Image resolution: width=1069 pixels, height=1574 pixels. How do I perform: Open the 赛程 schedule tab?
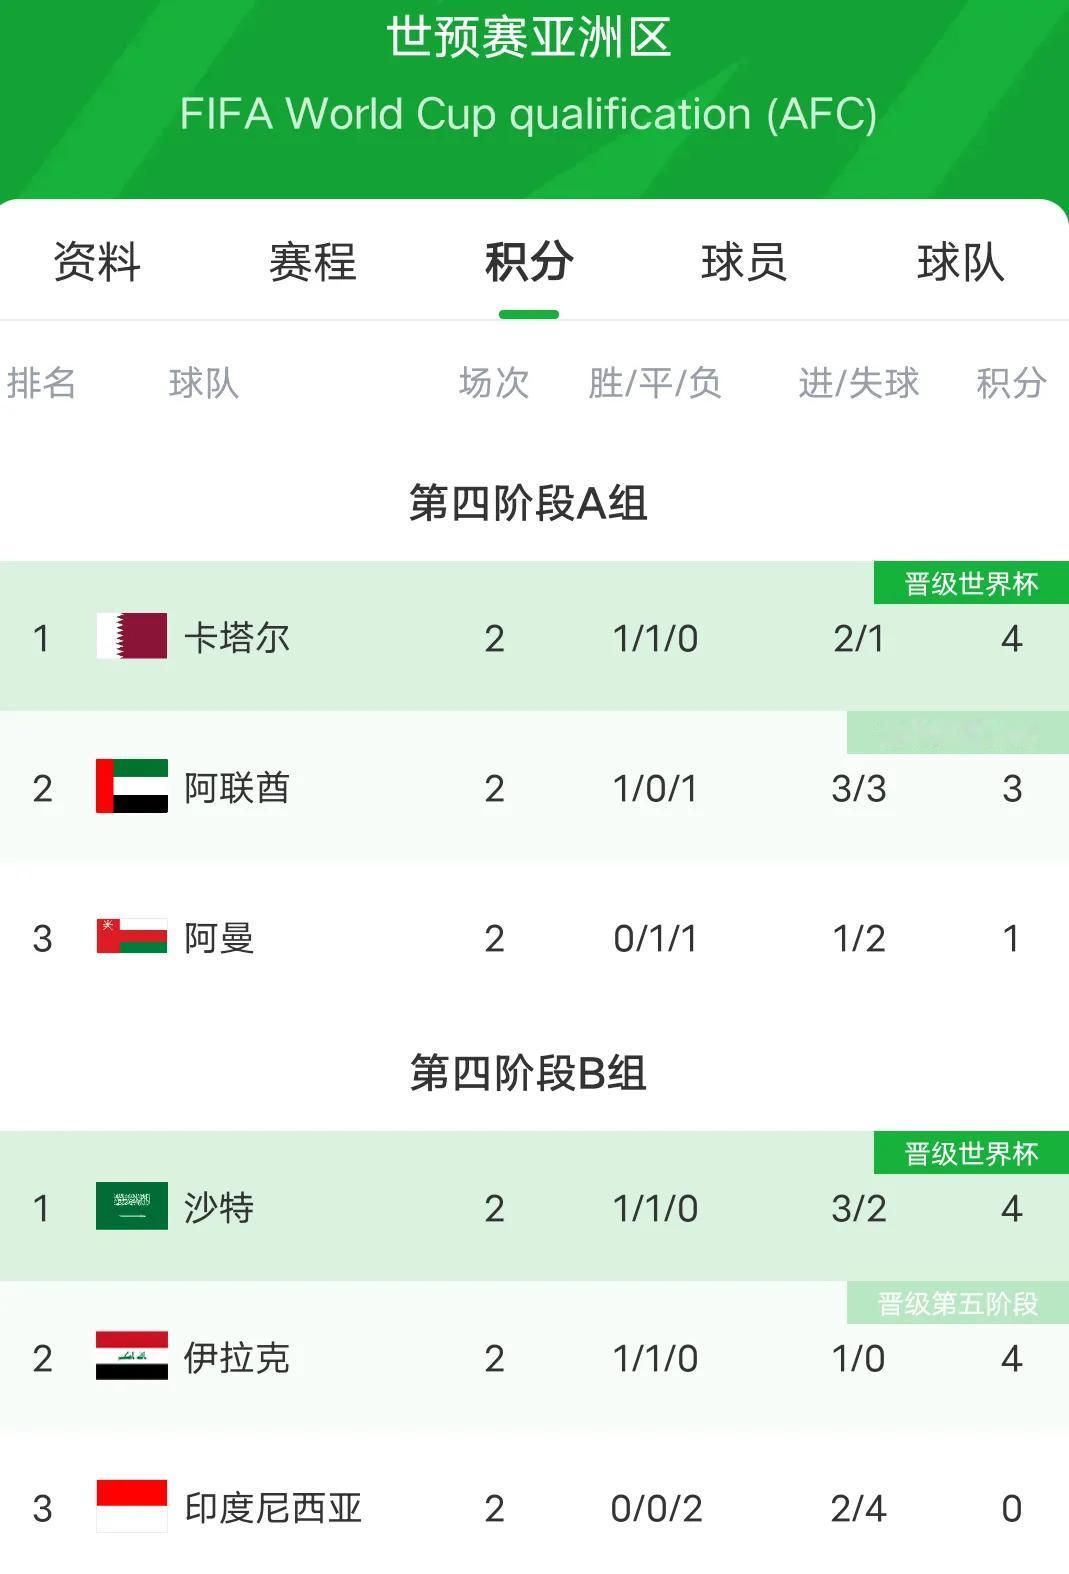click(313, 262)
